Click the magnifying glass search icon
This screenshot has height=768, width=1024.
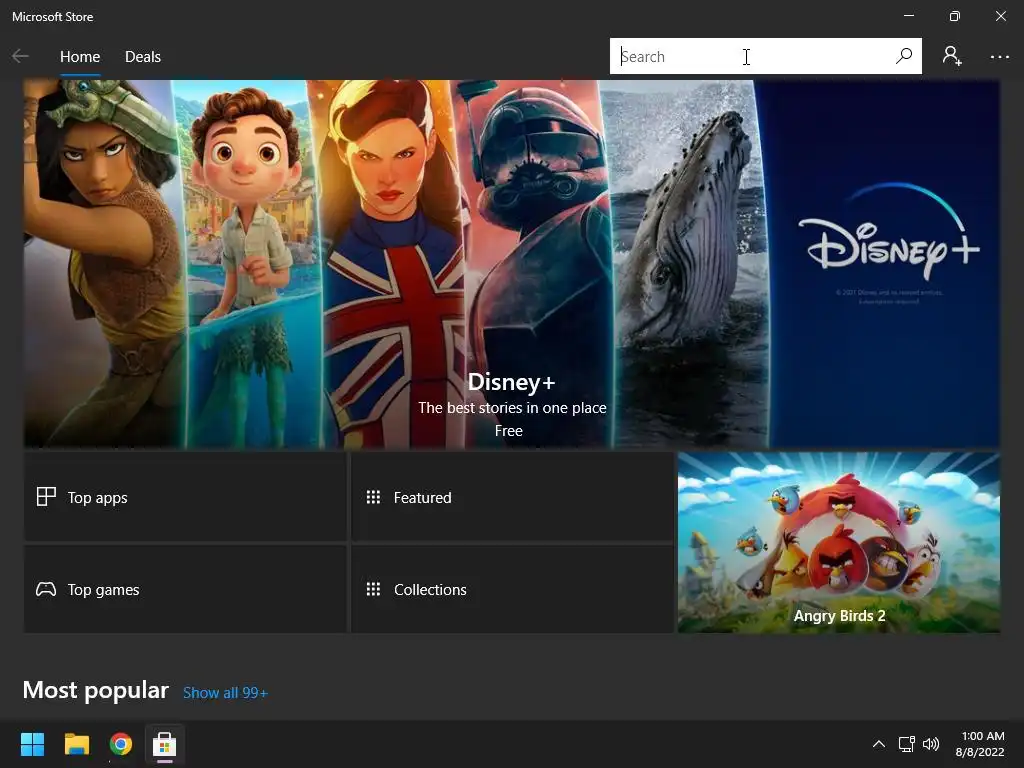[904, 56]
